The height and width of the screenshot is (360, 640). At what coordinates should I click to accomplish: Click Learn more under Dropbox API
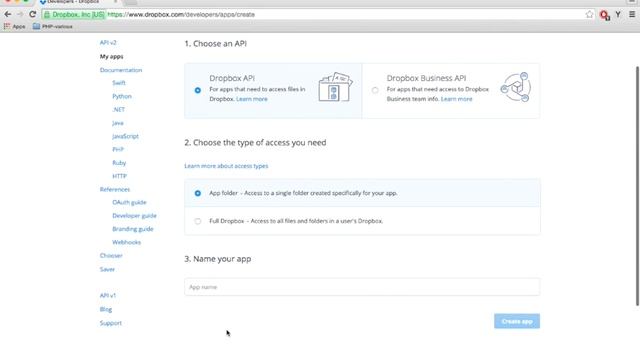pyautogui.click(x=252, y=99)
